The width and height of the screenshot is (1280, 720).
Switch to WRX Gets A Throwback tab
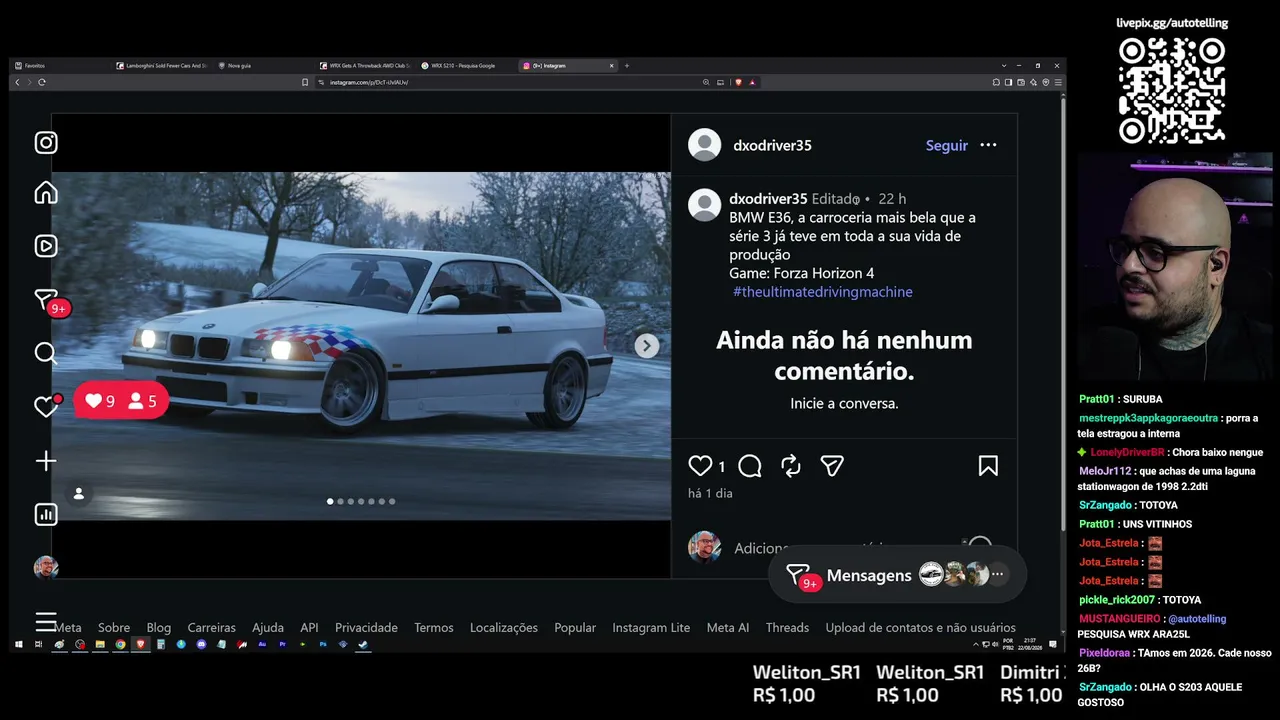(364, 66)
